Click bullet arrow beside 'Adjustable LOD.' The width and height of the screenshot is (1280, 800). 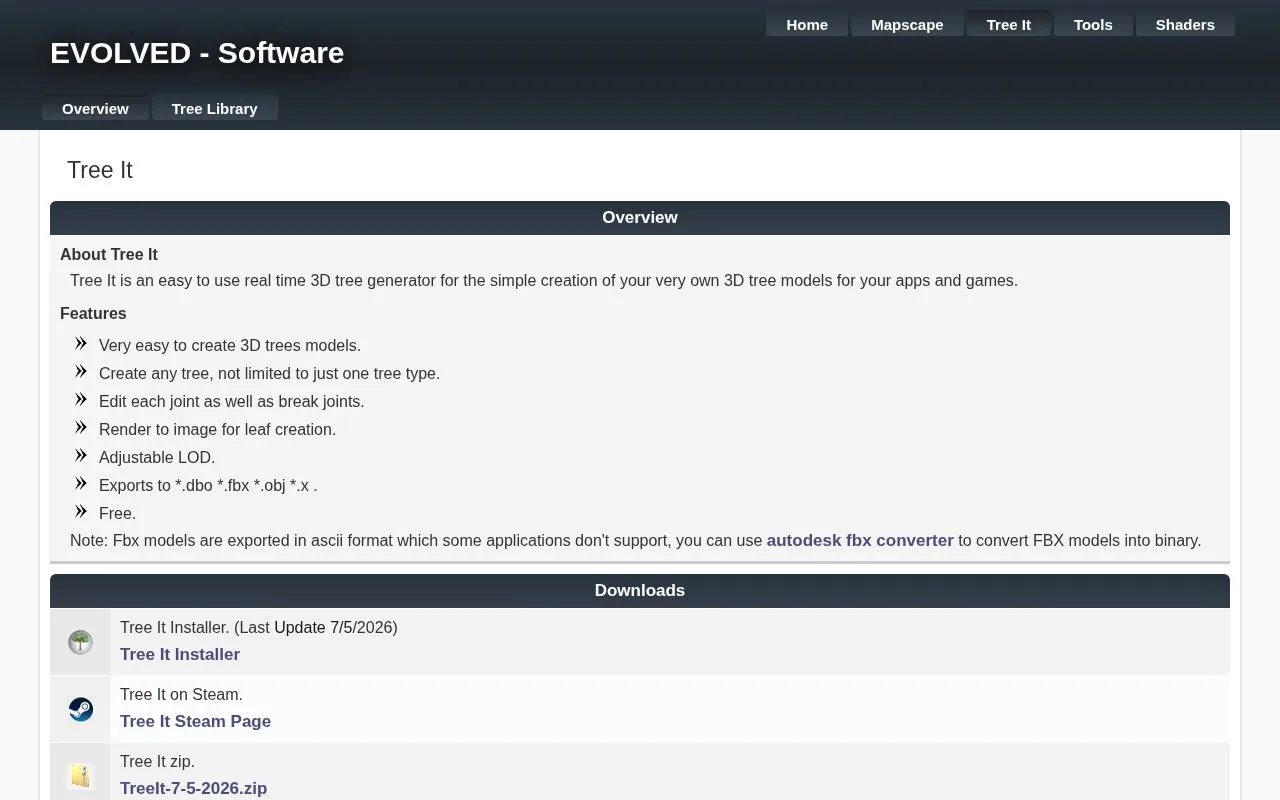[81, 455]
